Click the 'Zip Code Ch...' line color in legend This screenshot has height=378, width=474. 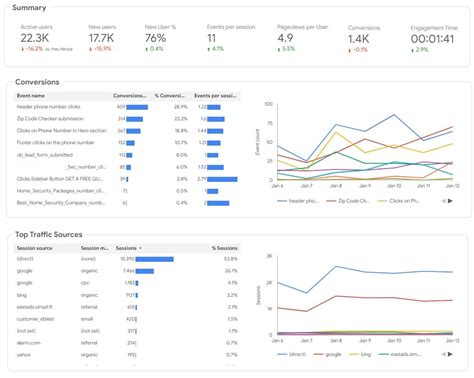(331, 201)
